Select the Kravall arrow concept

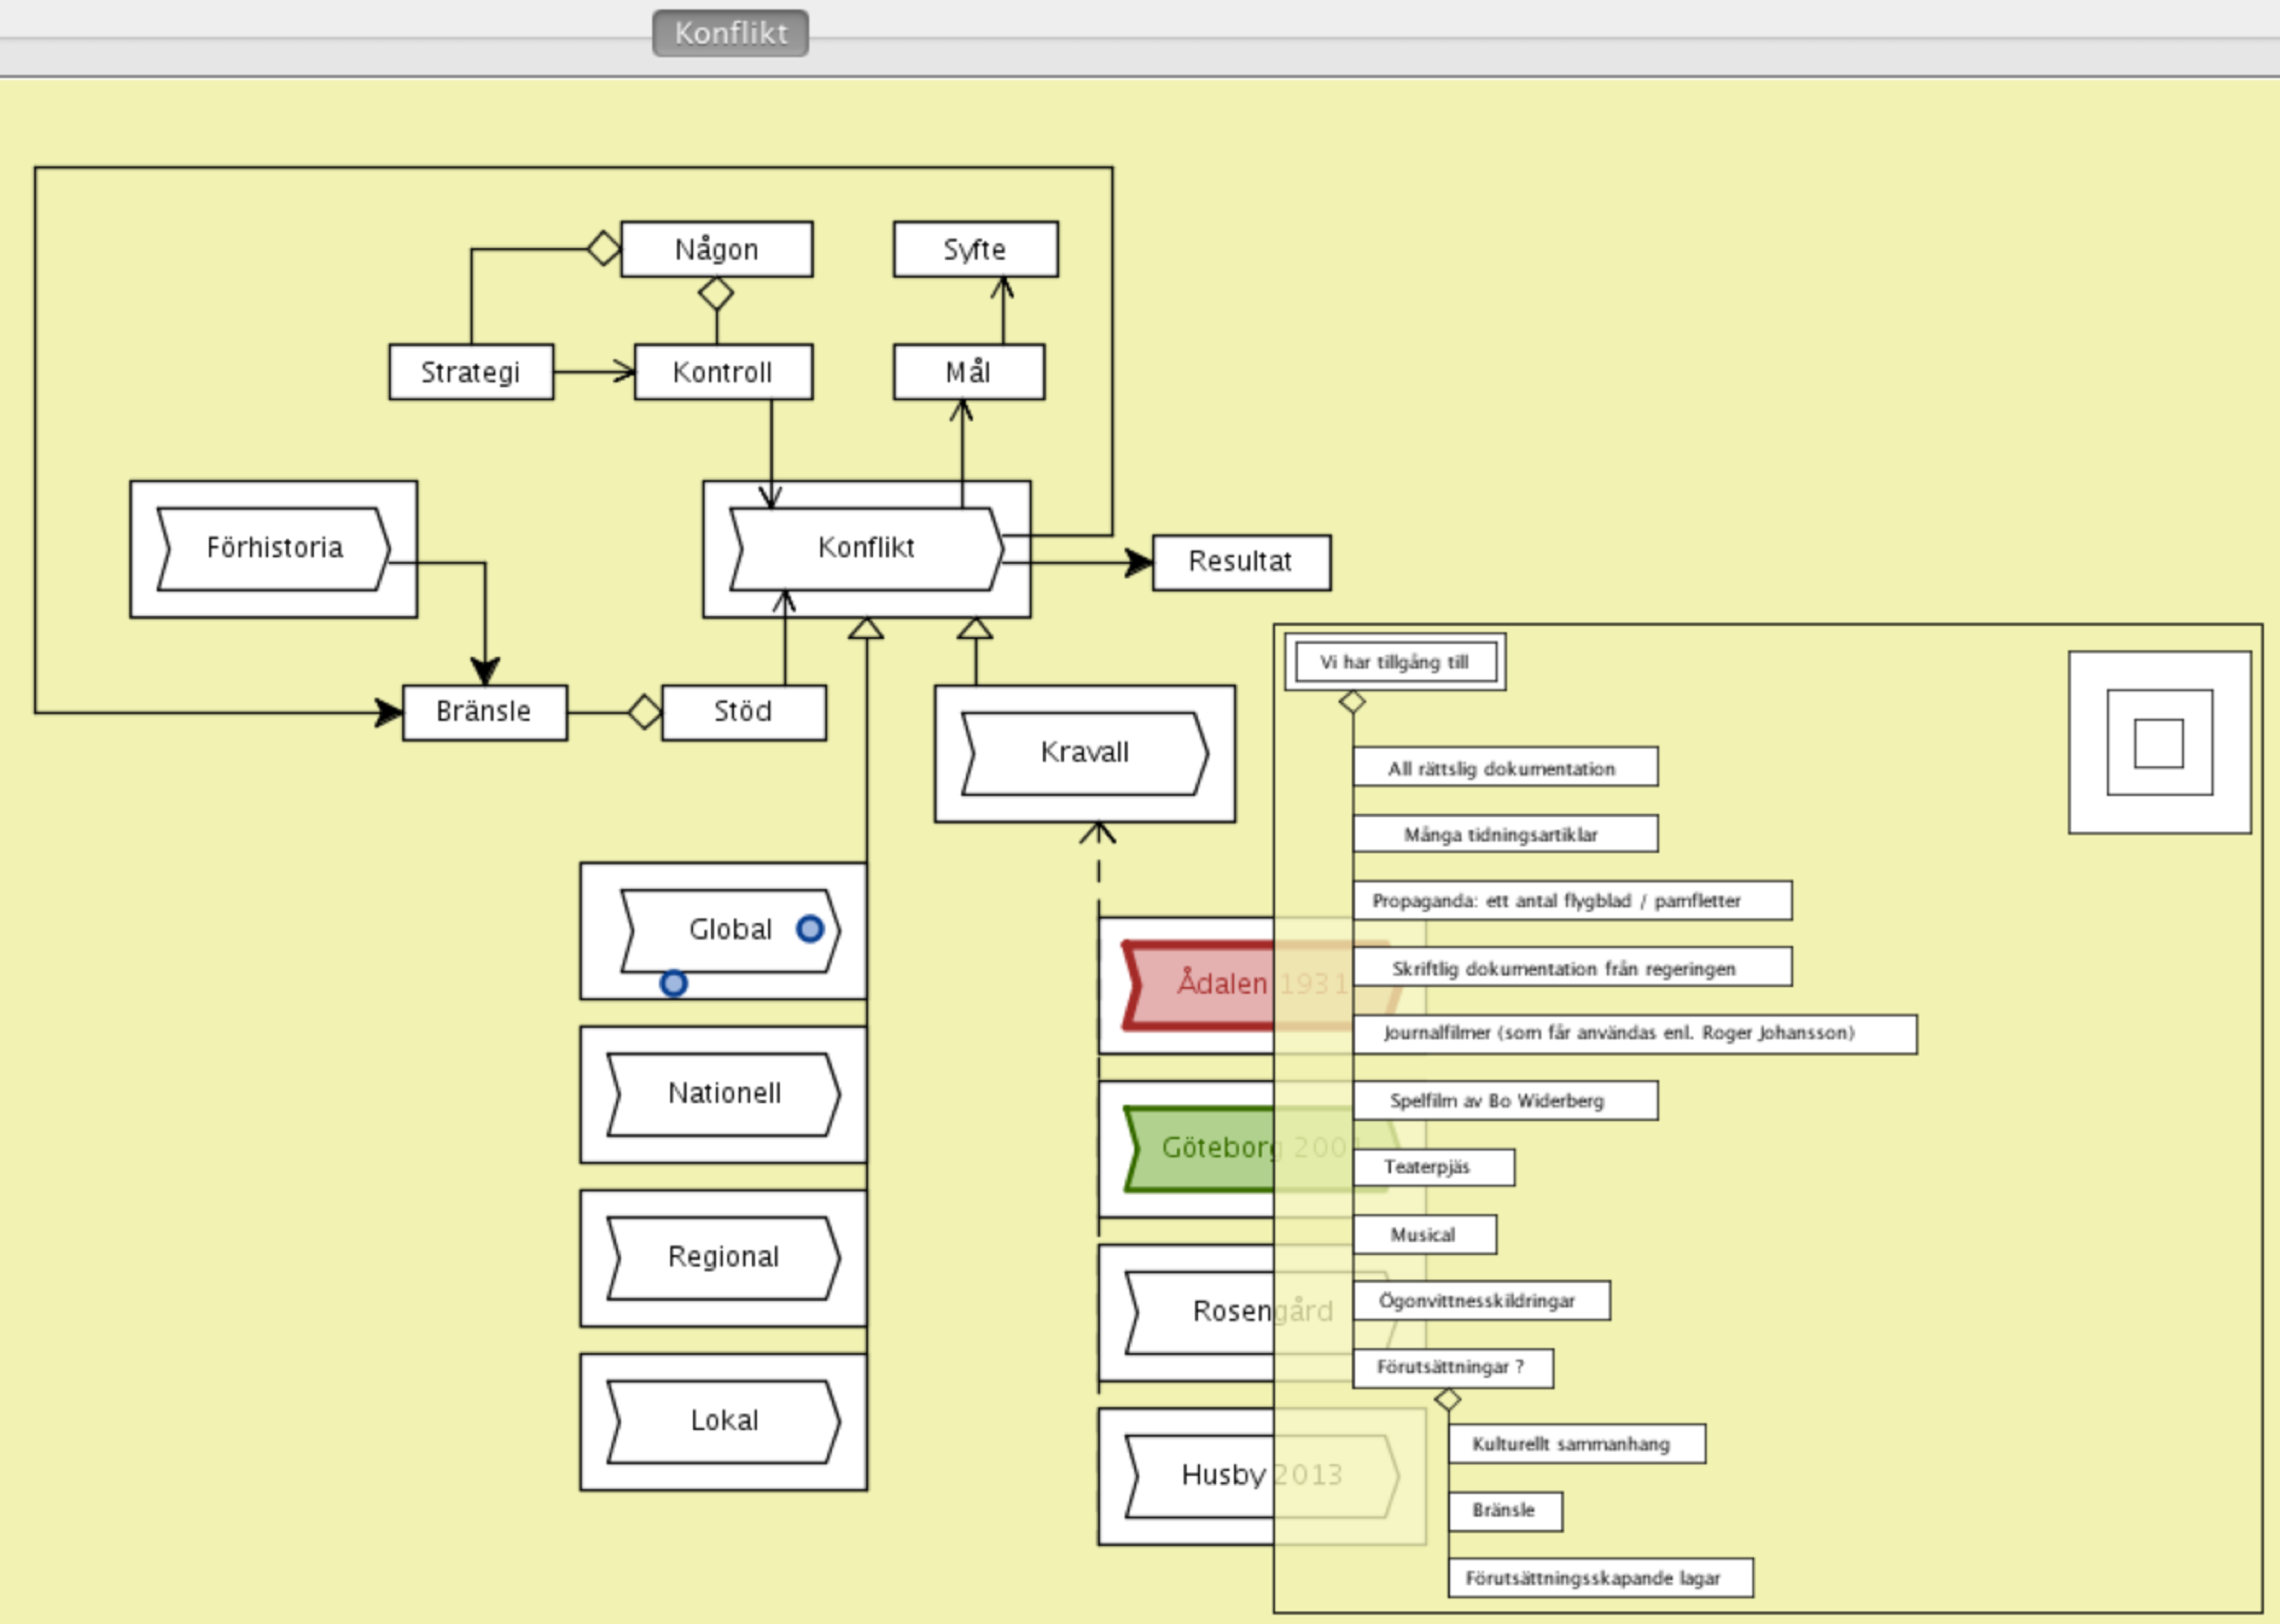[x=1084, y=753]
